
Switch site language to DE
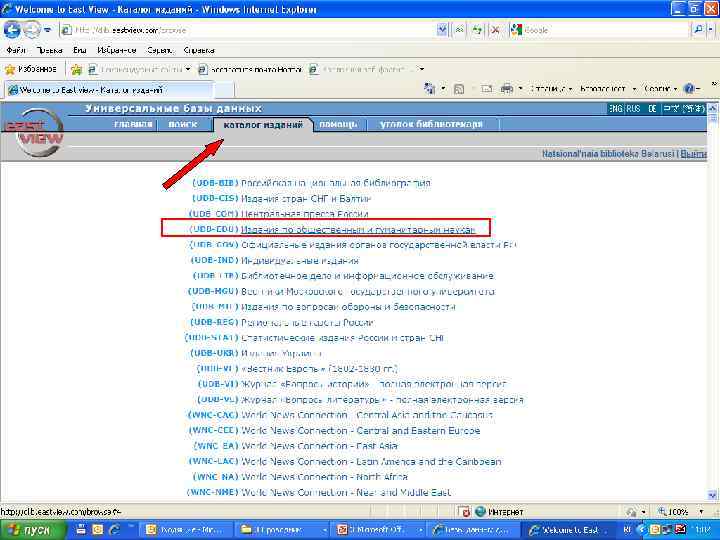click(652, 109)
